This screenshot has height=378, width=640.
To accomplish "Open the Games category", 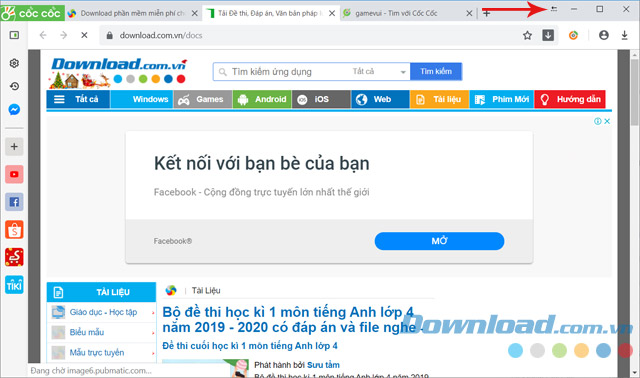I will pos(203,99).
